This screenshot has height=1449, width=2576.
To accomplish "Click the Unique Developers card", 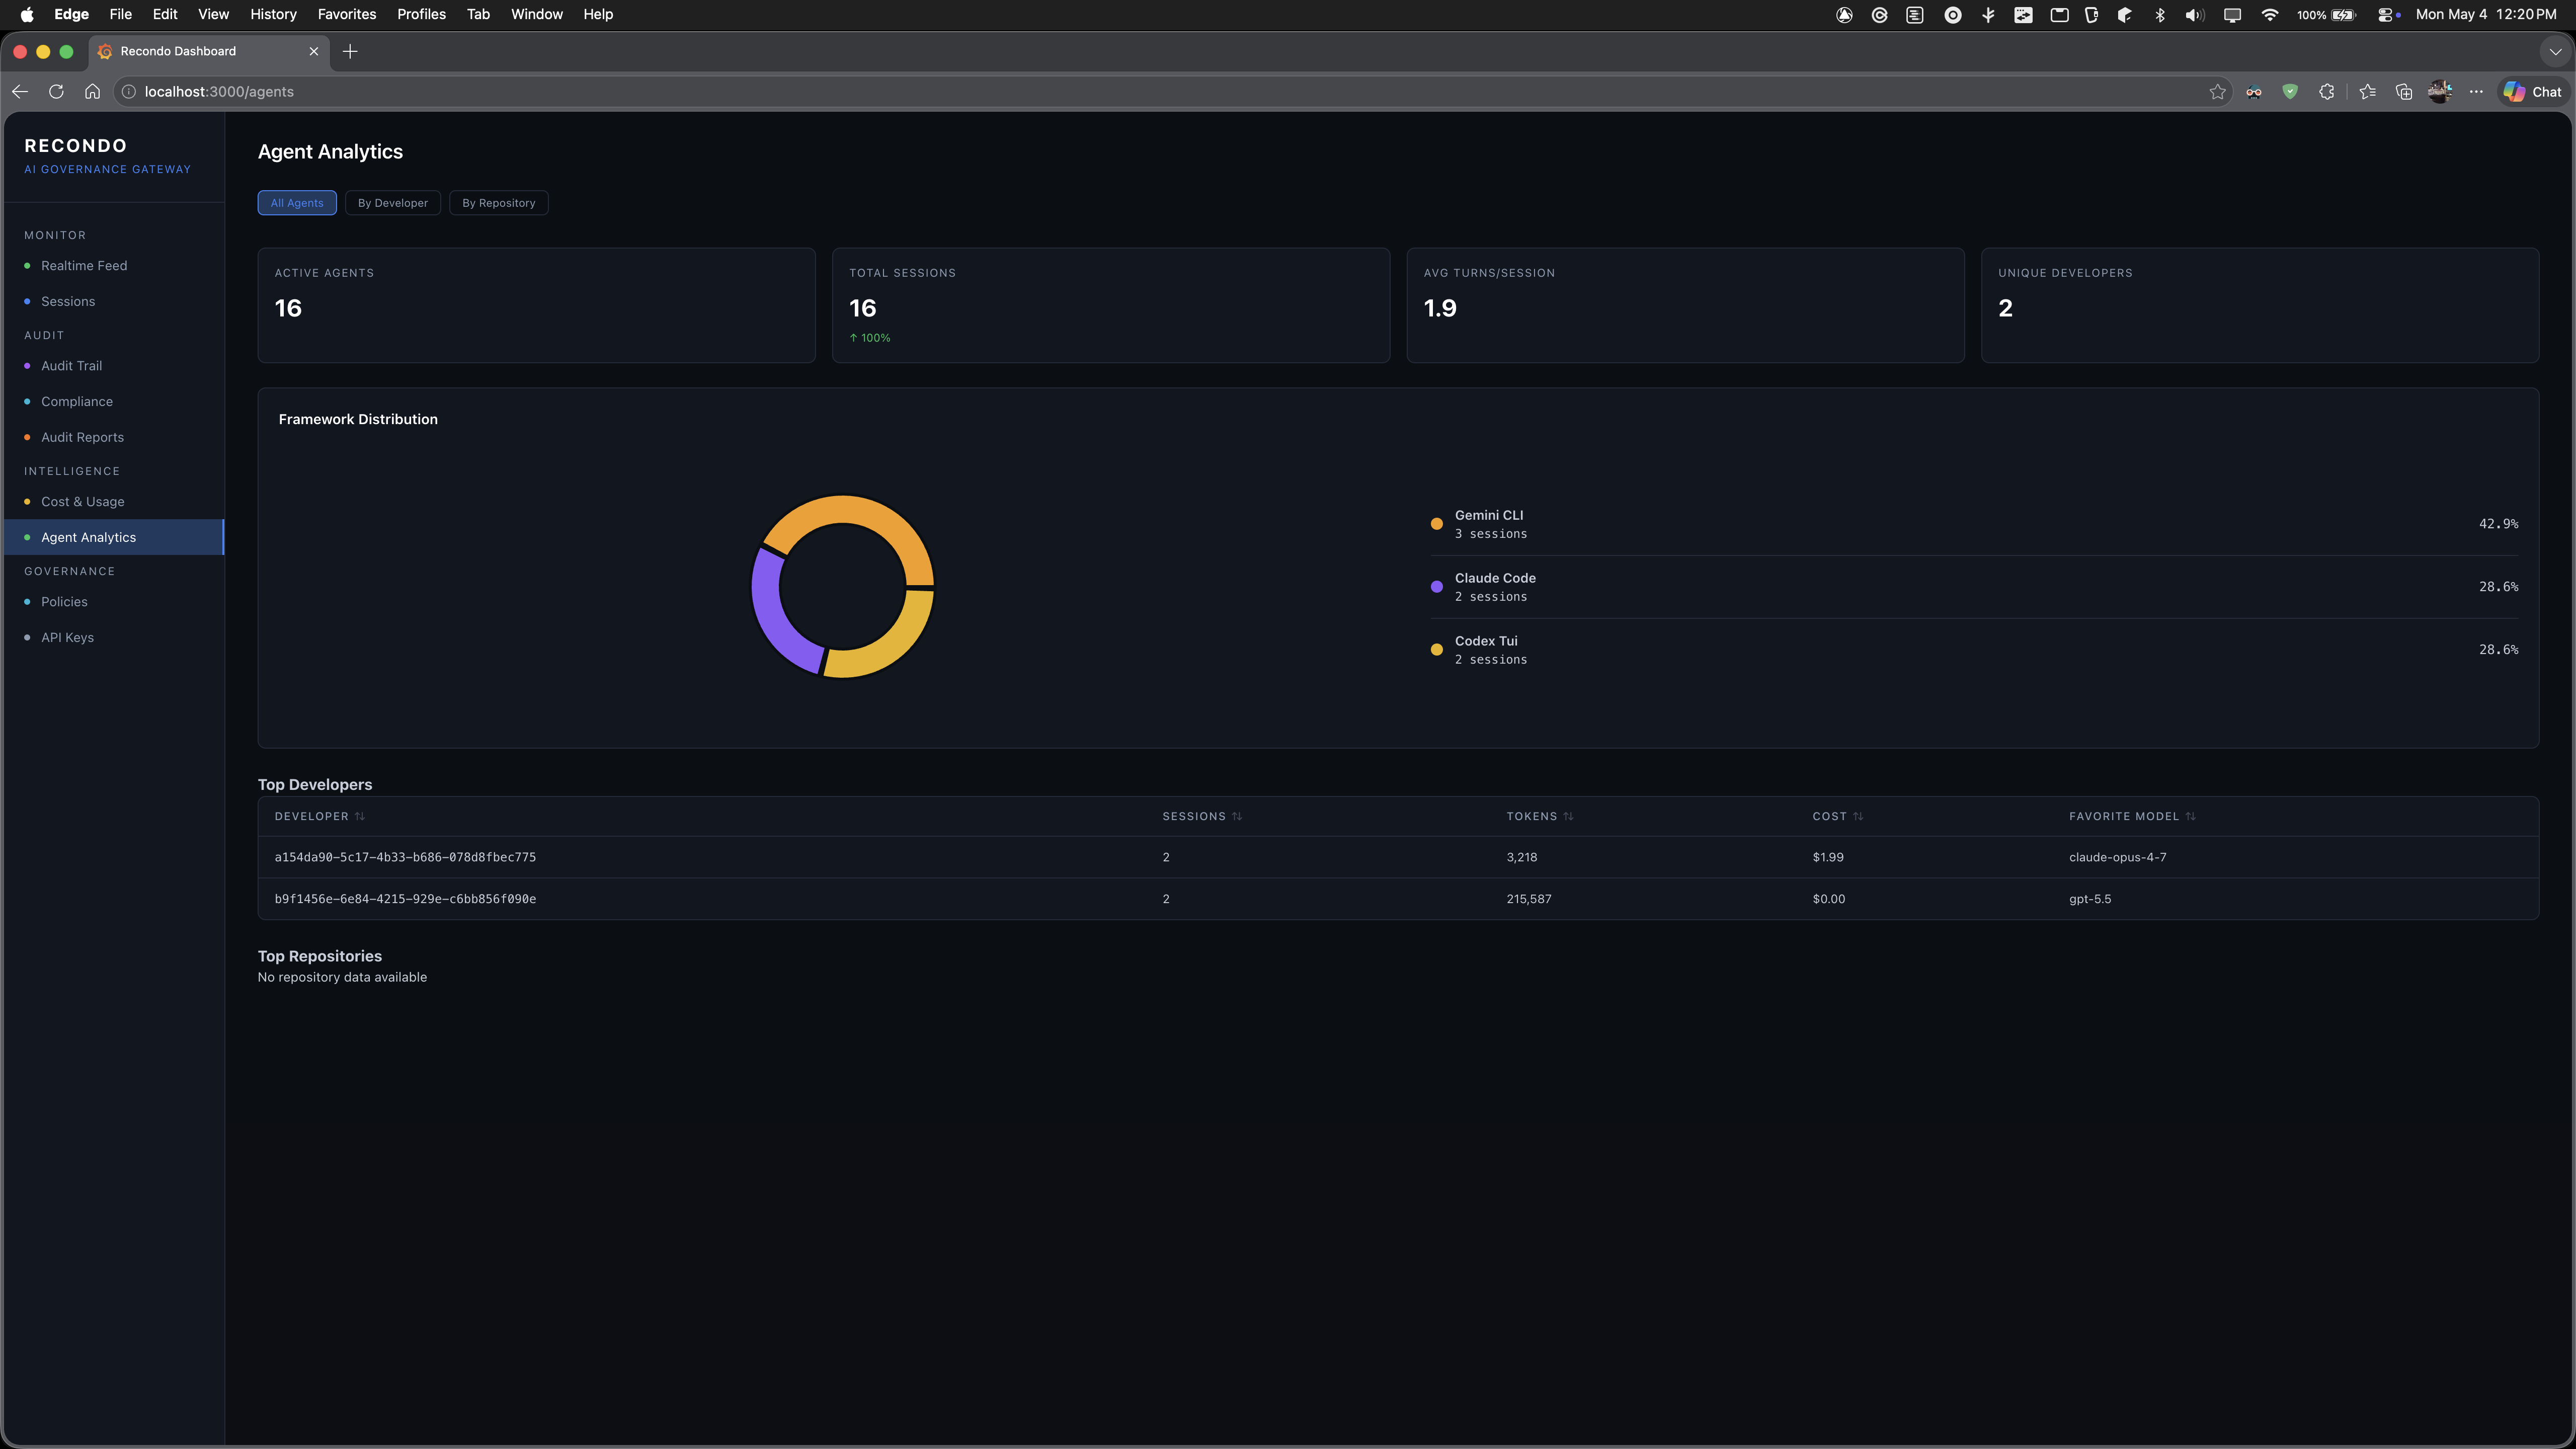I will coord(2260,305).
